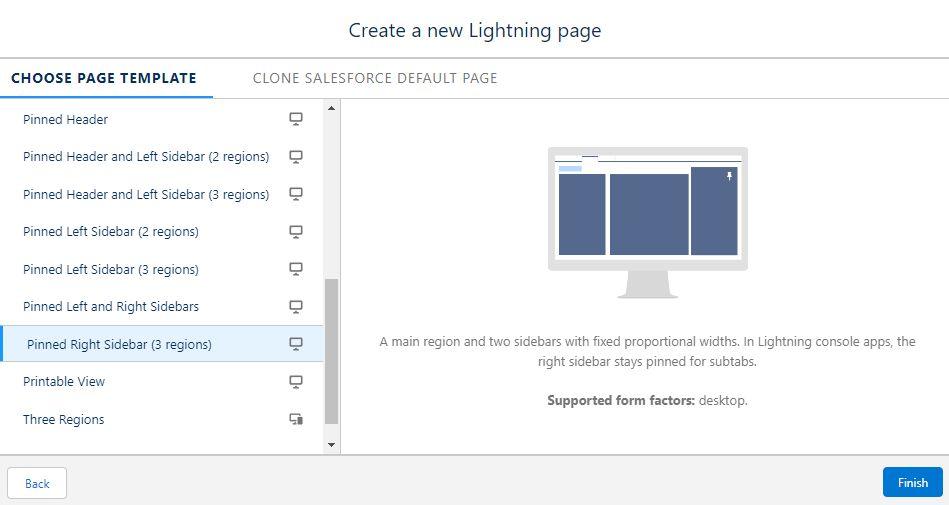Click desktop icon for Pinned Left Sidebar (2 regions)
This screenshot has width=949, height=505.
tap(296, 232)
